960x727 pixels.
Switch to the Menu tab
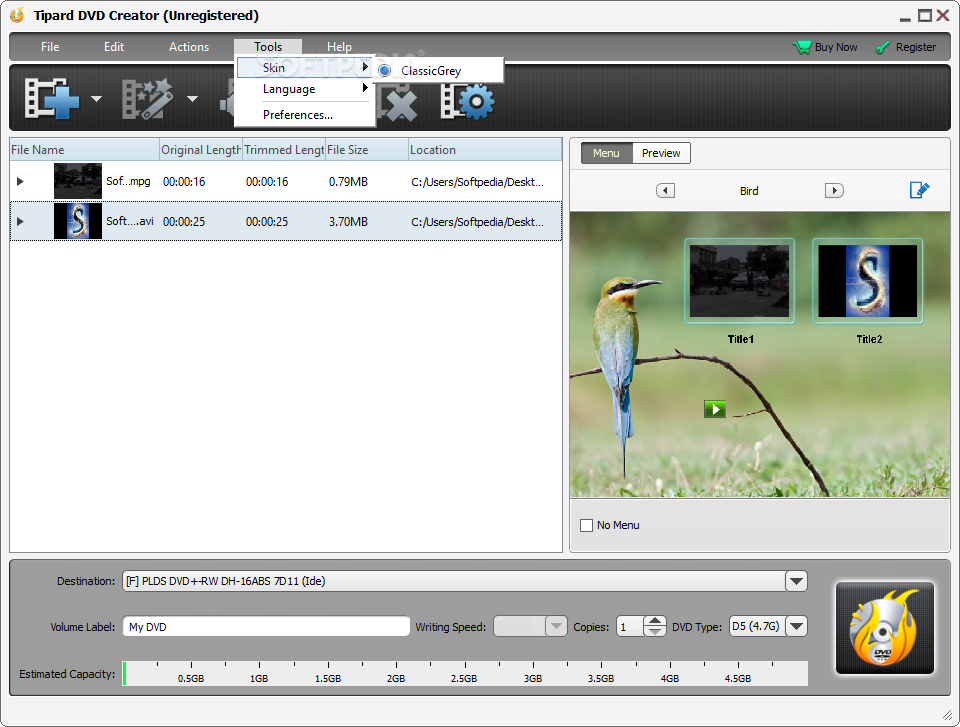click(606, 153)
